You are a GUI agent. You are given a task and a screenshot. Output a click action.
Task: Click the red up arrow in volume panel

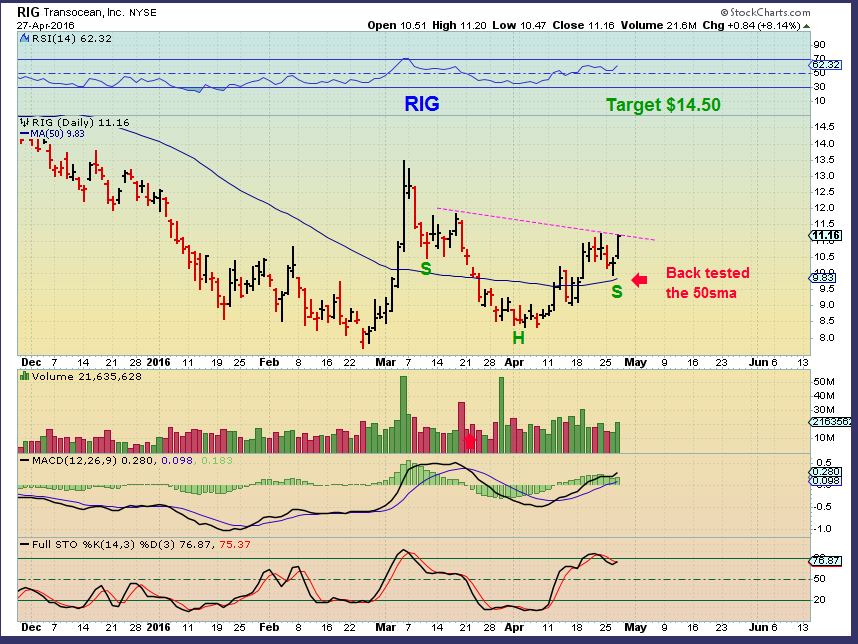coord(470,442)
